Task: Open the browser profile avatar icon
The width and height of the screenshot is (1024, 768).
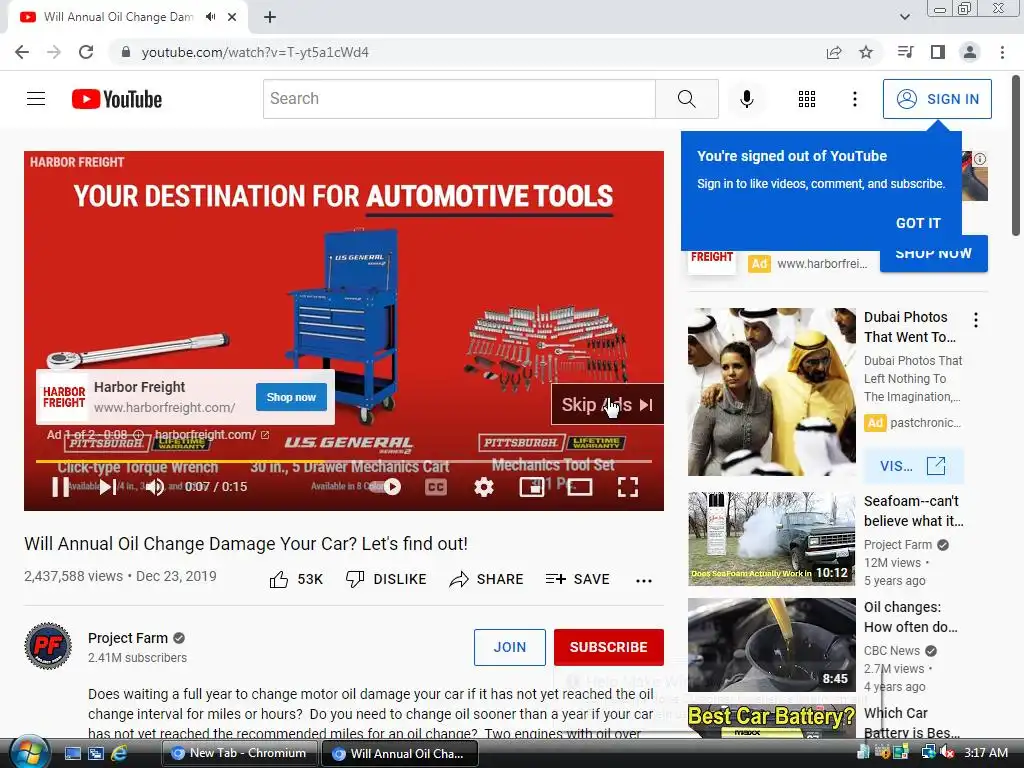Action: [970, 52]
